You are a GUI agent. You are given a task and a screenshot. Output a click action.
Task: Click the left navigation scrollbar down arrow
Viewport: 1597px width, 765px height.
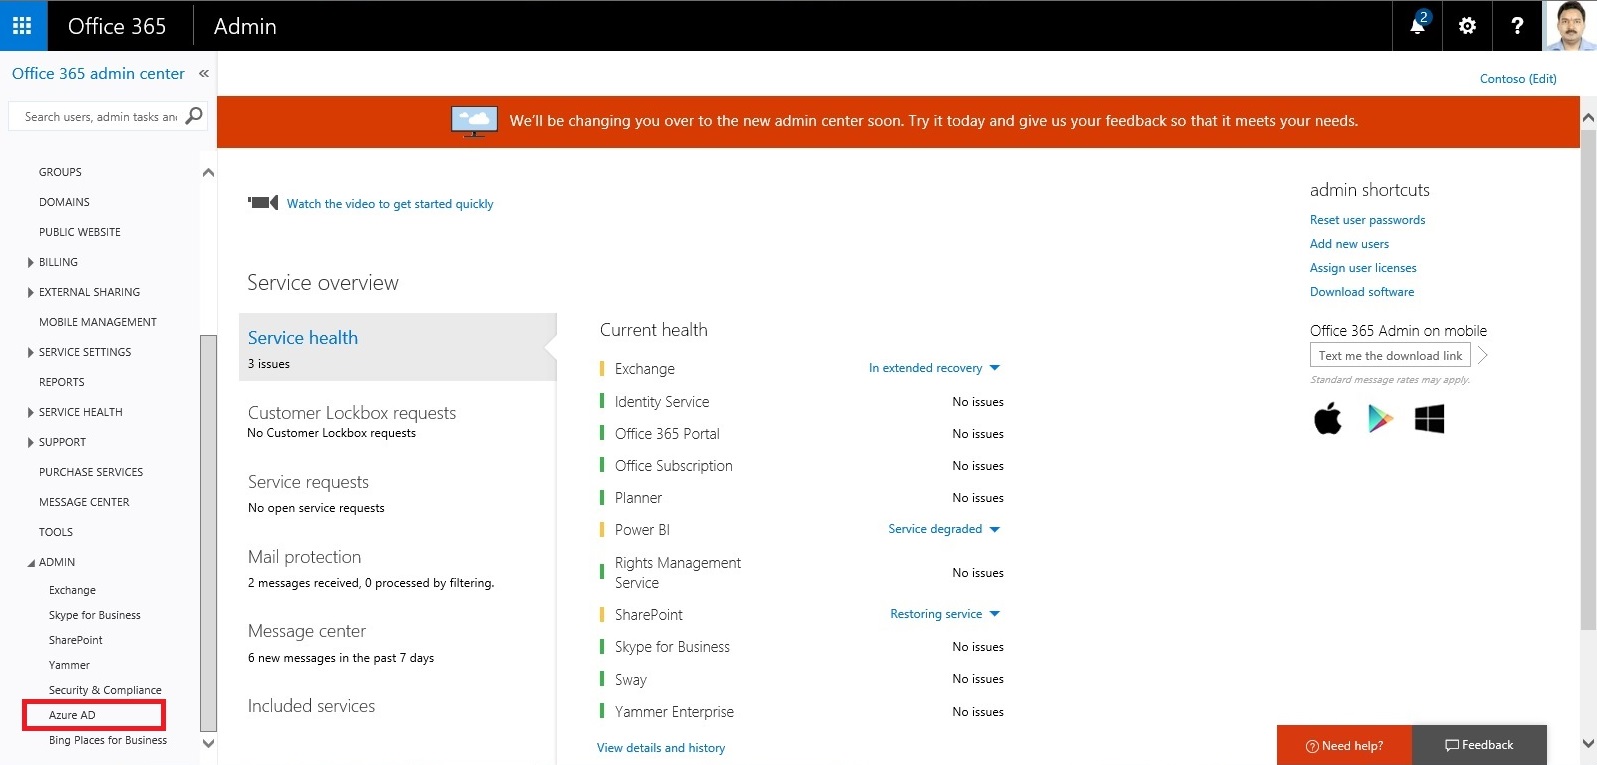208,743
